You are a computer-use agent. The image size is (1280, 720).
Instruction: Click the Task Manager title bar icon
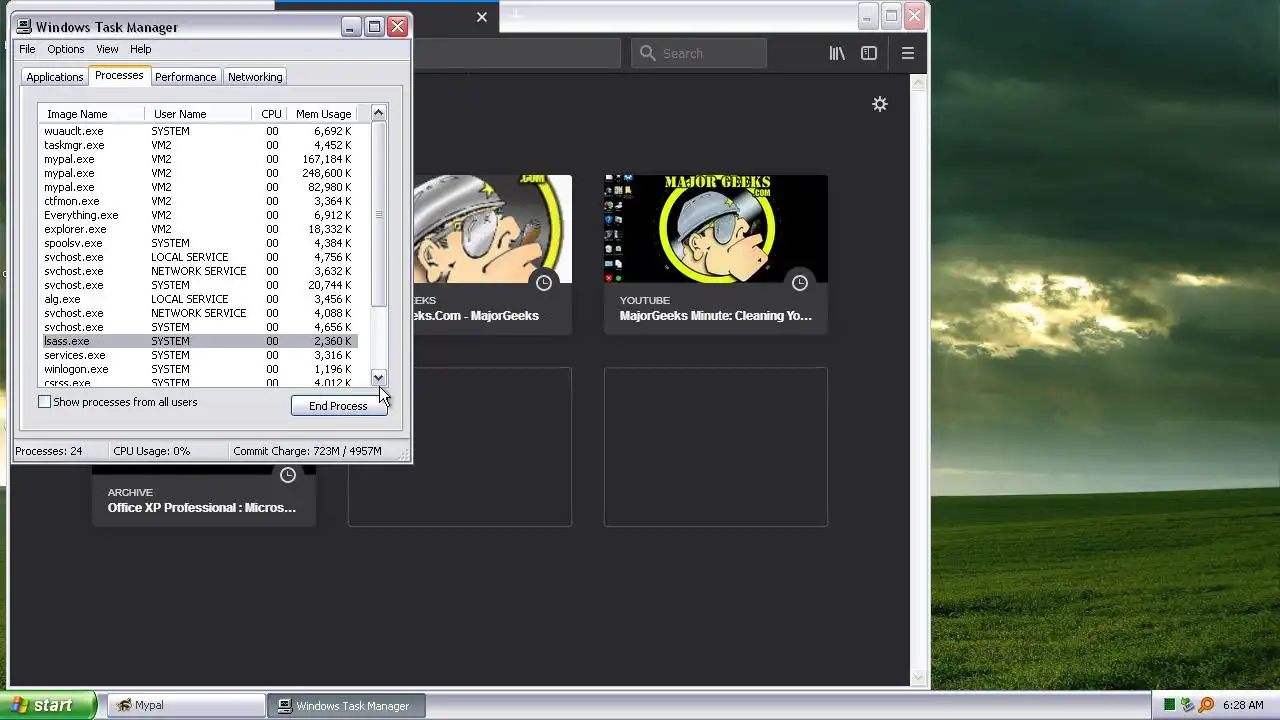pyautogui.click(x=24, y=27)
